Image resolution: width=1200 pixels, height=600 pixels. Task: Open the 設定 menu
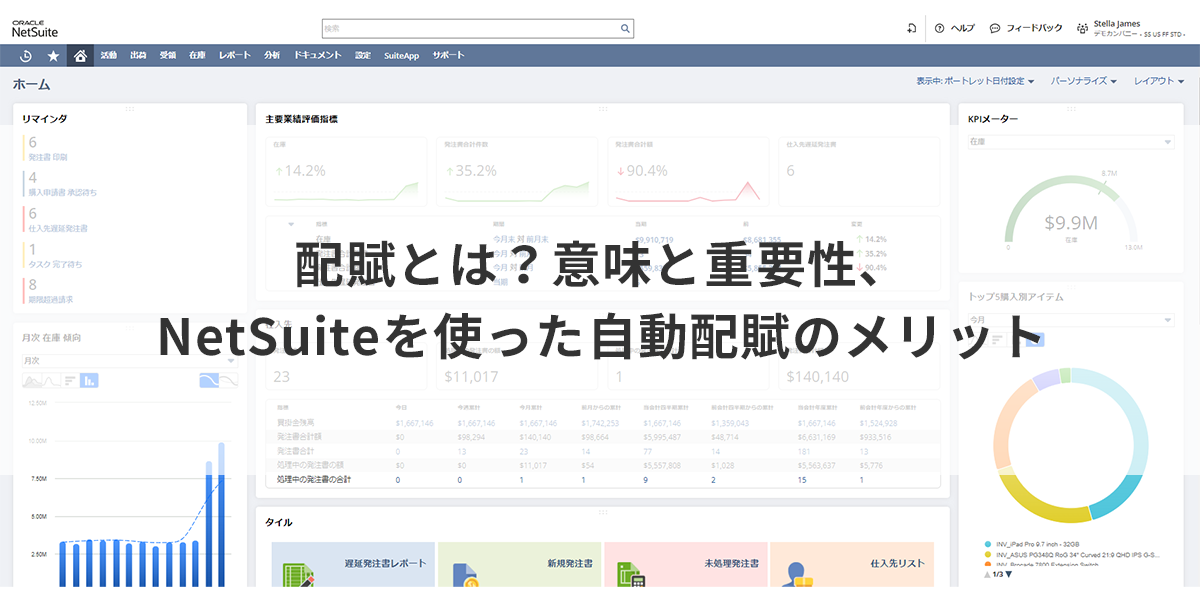click(362, 56)
